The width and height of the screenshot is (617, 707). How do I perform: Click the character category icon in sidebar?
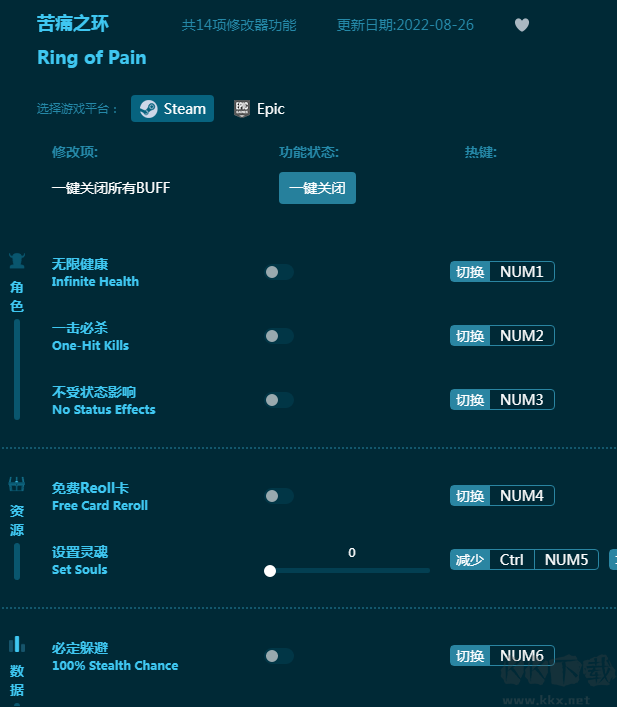point(17,262)
